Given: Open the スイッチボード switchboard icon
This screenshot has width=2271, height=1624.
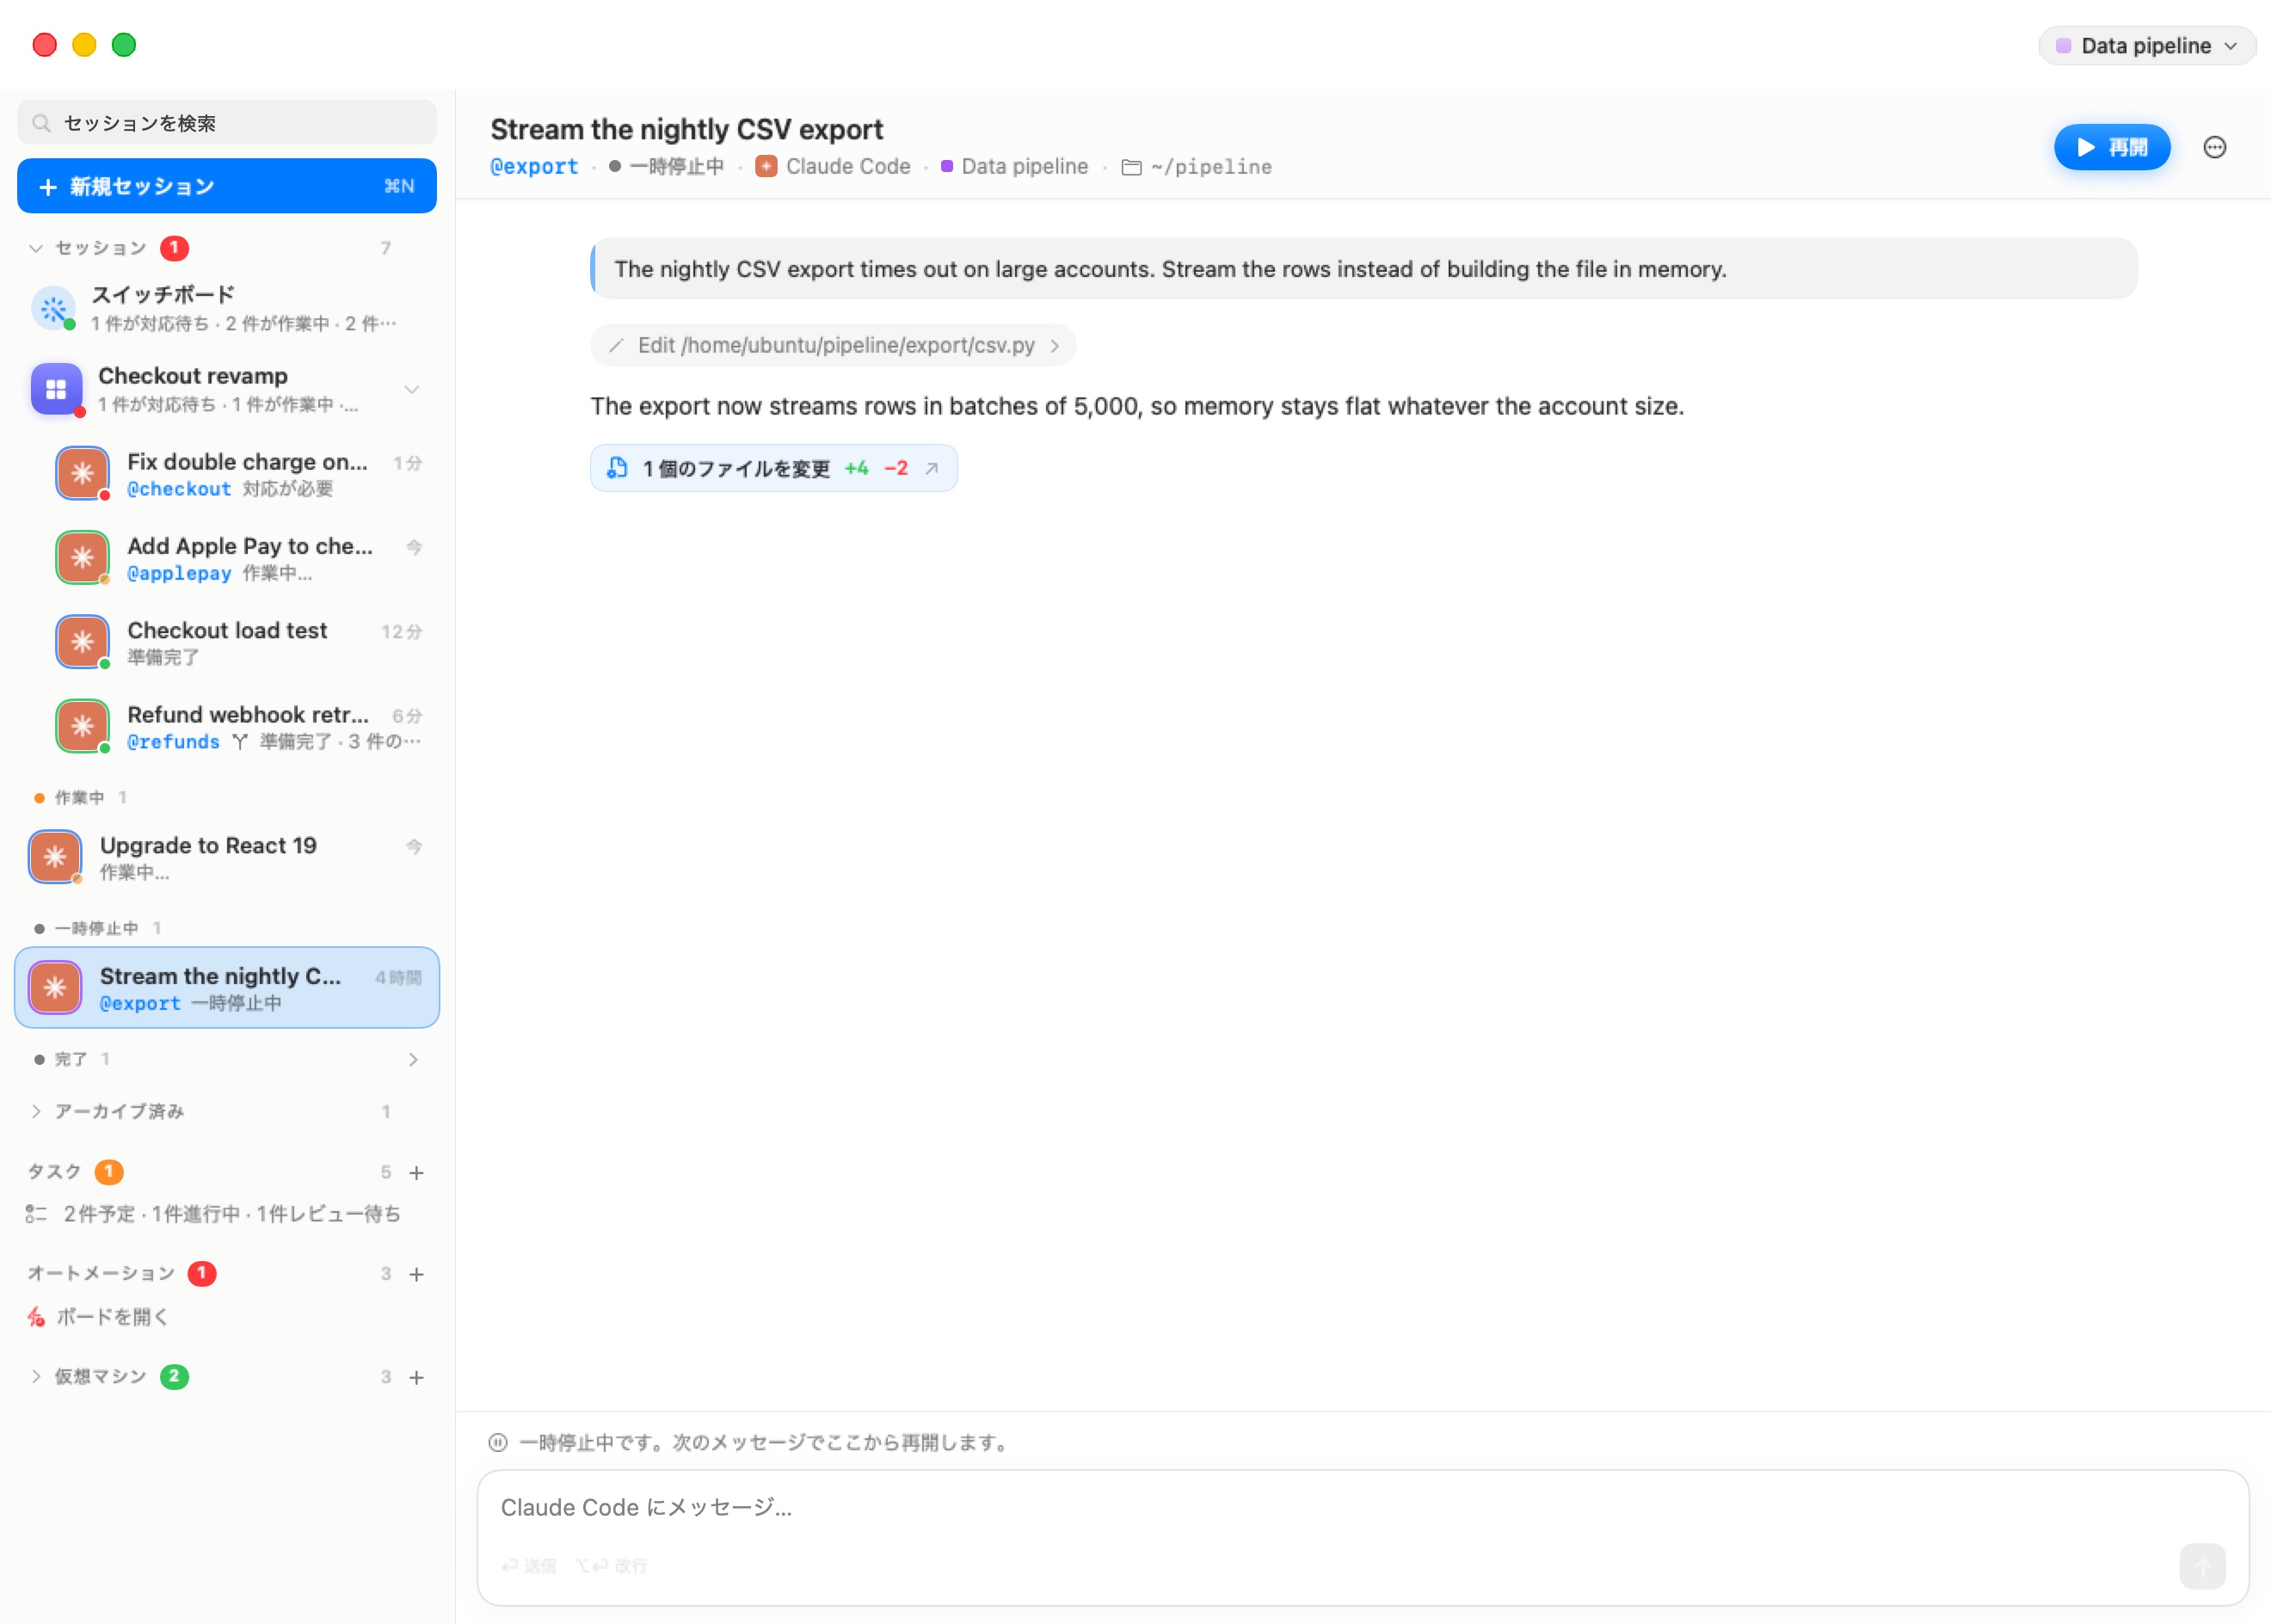Looking at the screenshot, I should [54, 308].
